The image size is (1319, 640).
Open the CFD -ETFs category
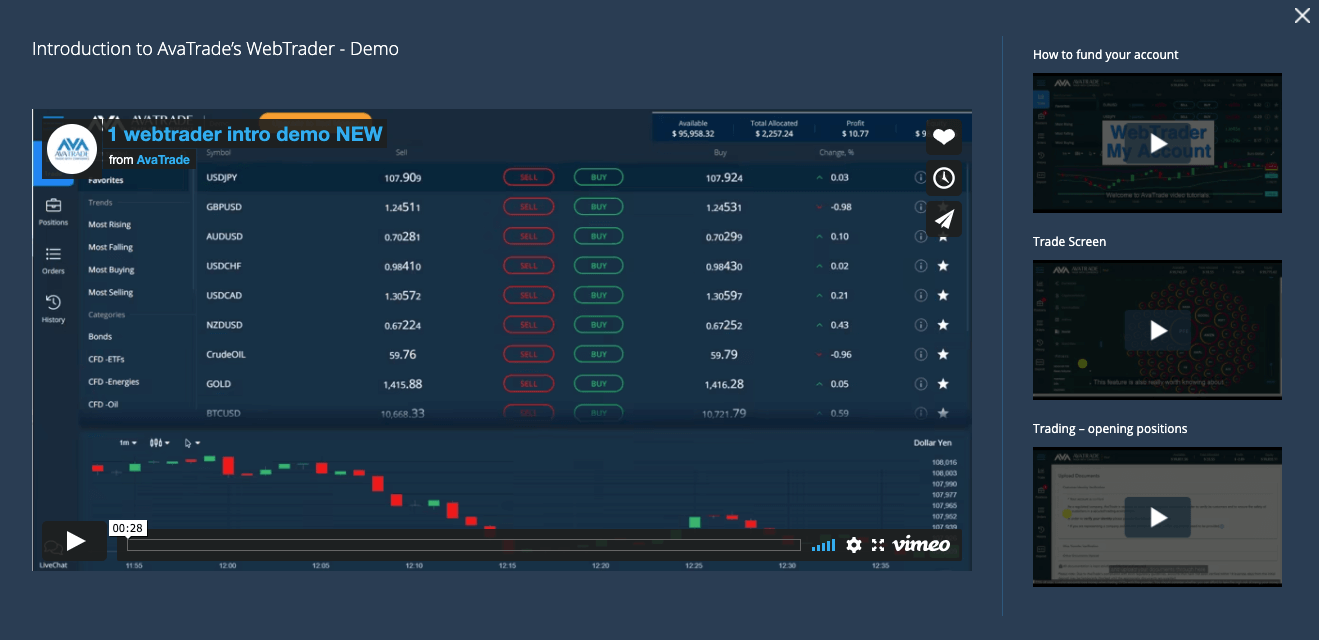point(106,359)
